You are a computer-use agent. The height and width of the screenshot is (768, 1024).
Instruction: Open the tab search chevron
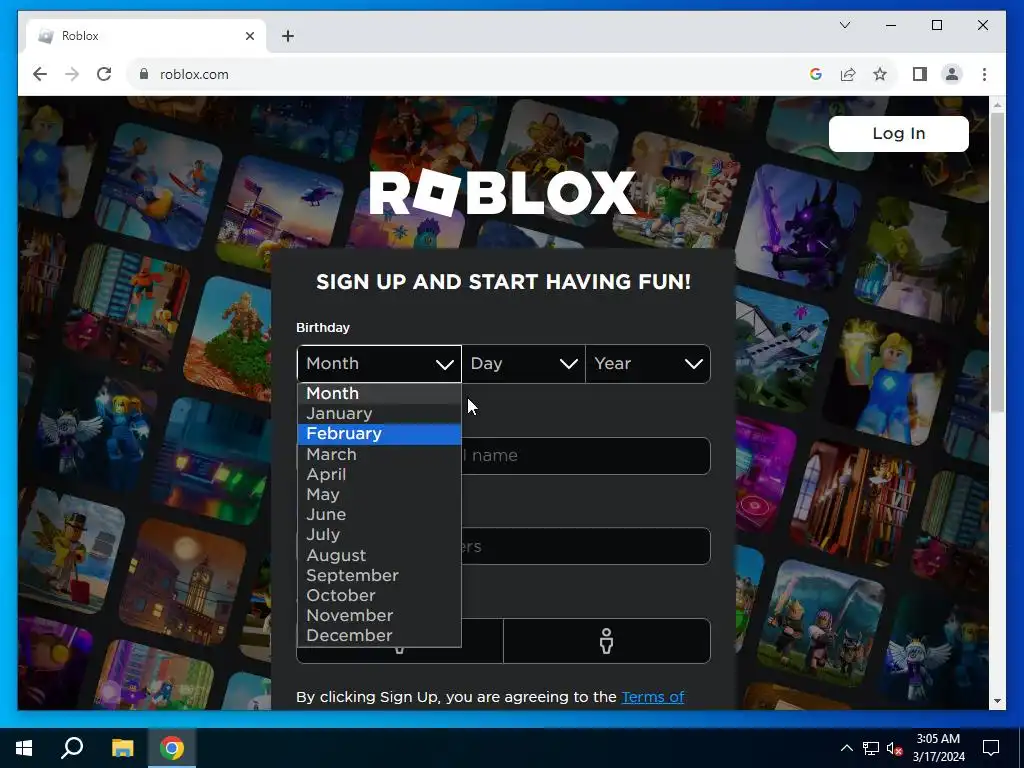coord(844,25)
